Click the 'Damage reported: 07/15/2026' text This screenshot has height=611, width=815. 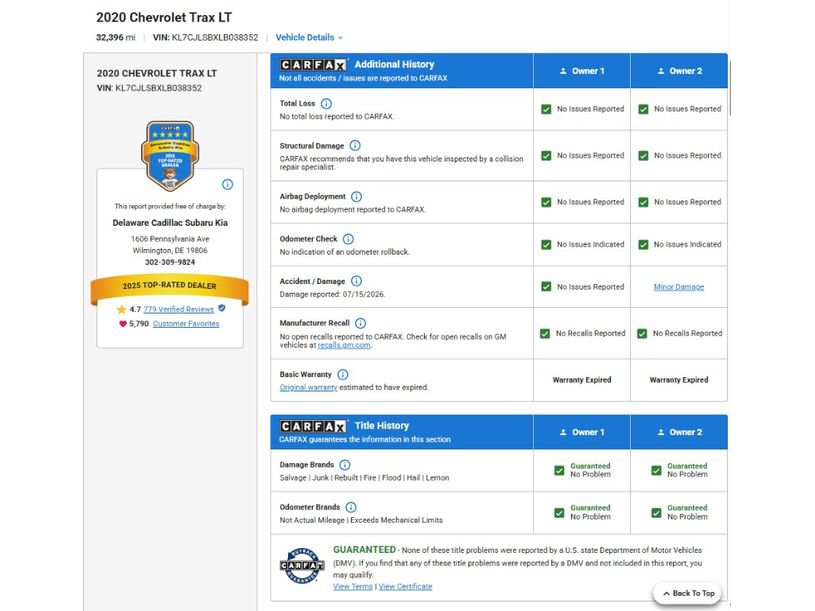point(332,294)
